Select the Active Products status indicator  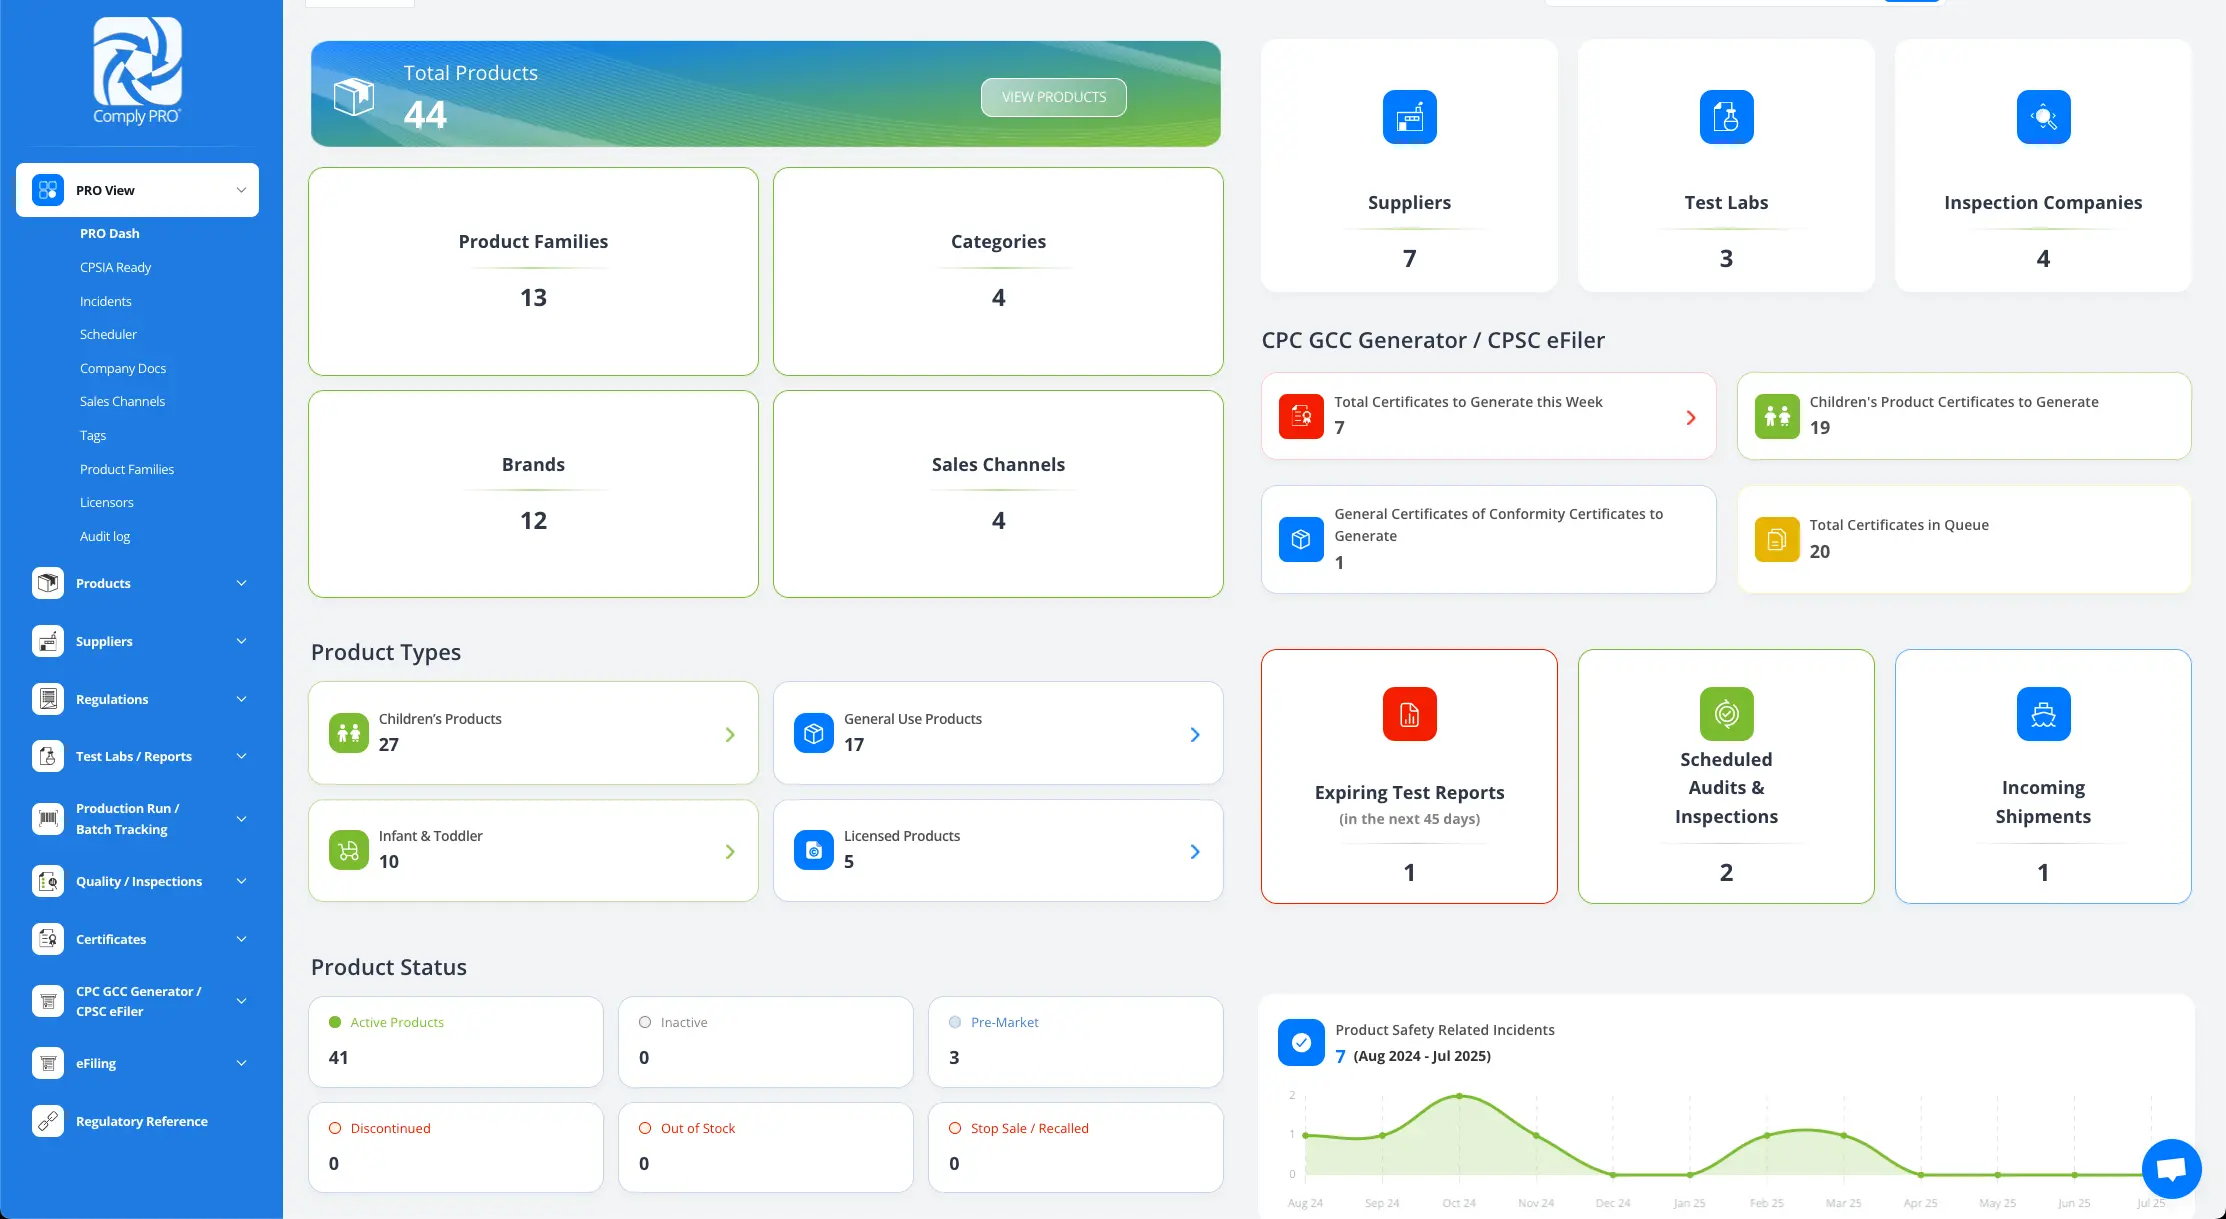335,1022
